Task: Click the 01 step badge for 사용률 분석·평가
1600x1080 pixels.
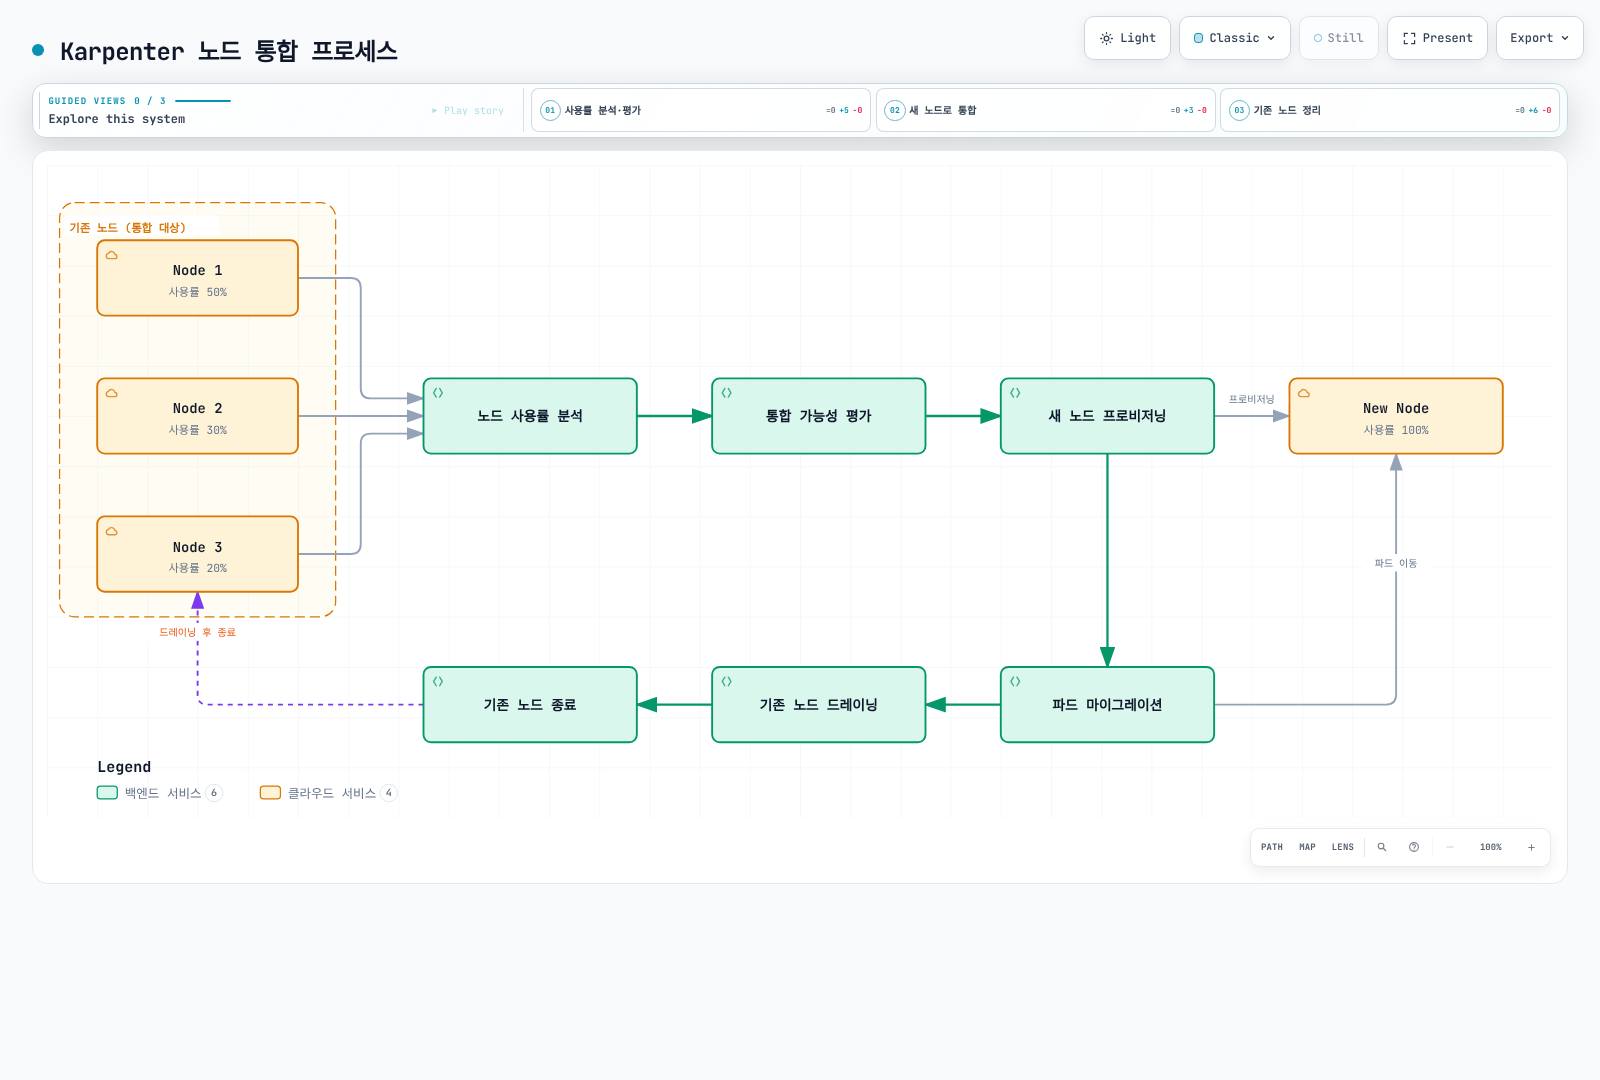Action: (x=550, y=110)
